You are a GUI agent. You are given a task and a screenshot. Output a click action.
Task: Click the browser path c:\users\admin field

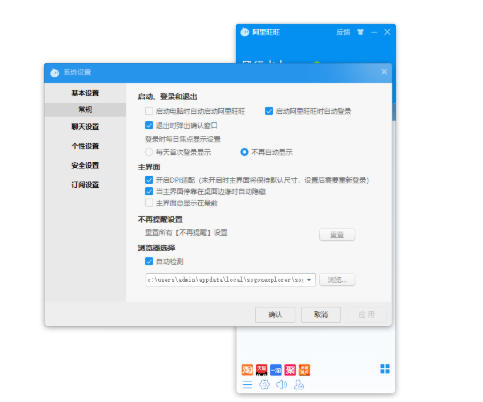(230, 280)
